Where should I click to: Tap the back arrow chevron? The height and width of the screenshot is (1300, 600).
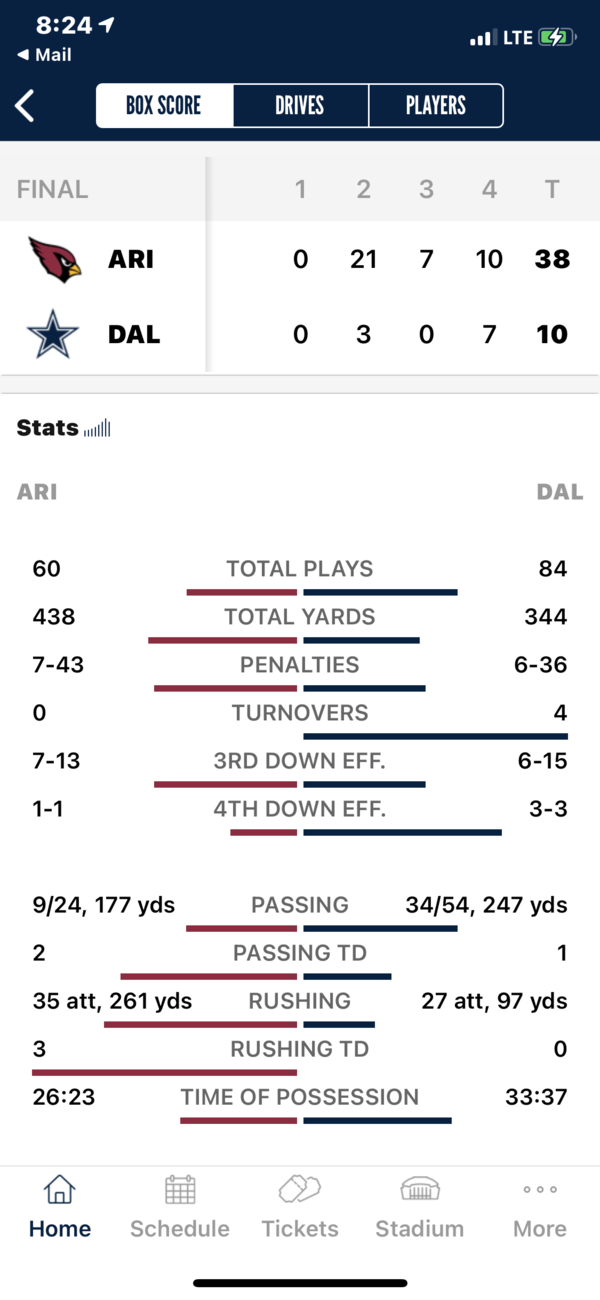pos(25,106)
